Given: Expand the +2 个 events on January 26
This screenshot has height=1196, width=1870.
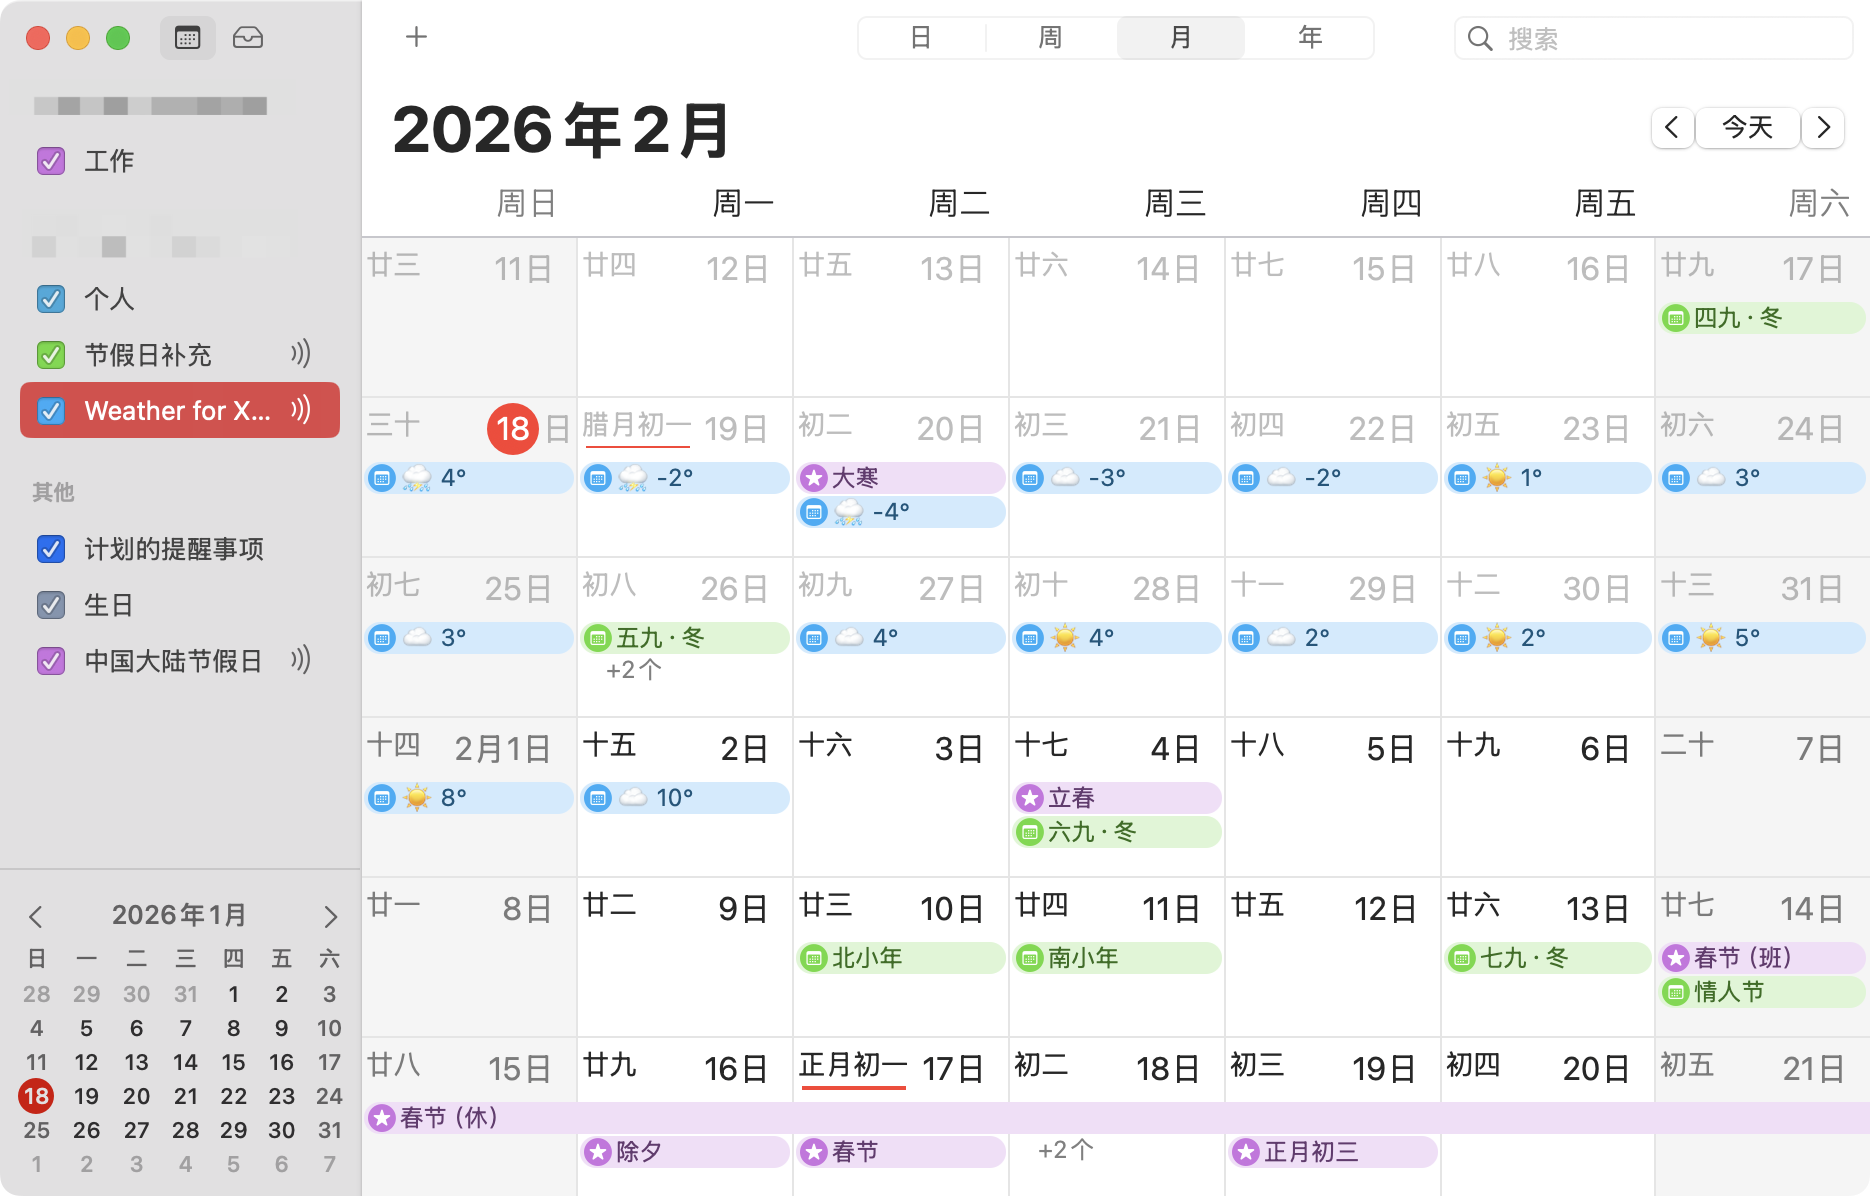Looking at the screenshot, I should 631,671.
